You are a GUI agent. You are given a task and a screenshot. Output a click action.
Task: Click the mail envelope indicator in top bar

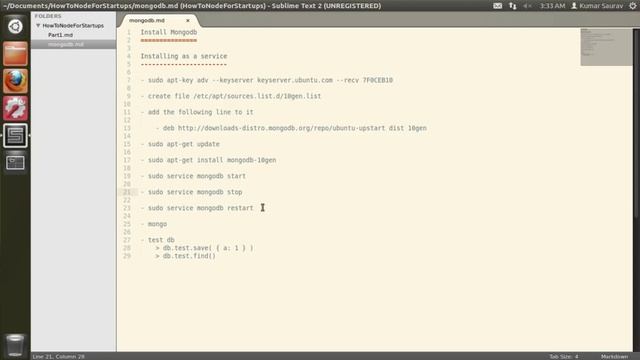[498, 6]
